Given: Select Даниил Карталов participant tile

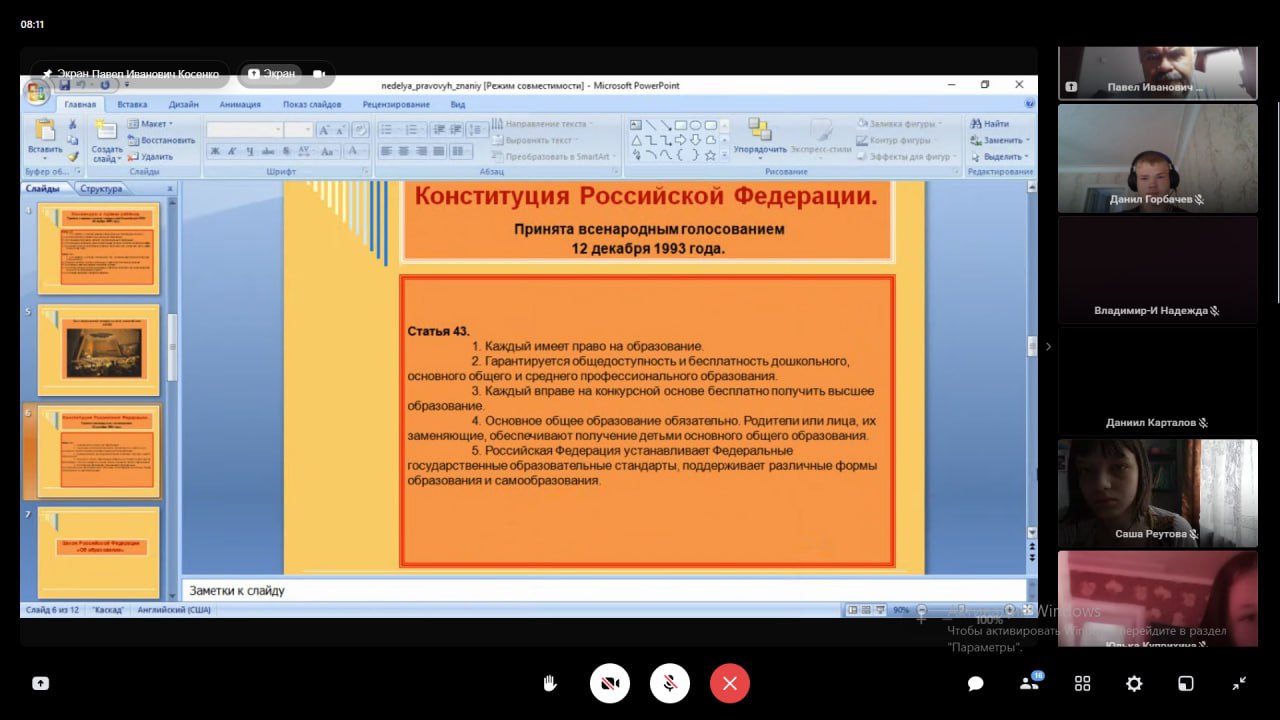Looking at the screenshot, I should 1158,382.
